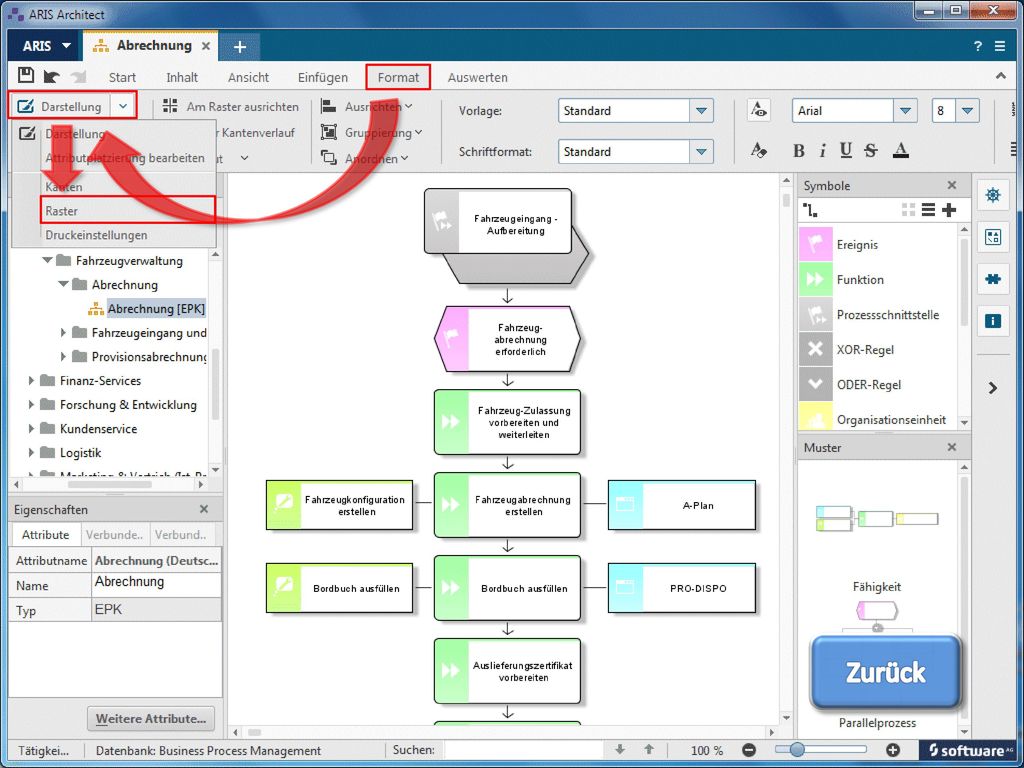Open the Arial font dropdown
Viewport: 1024px width, 768px height.
[905, 110]
